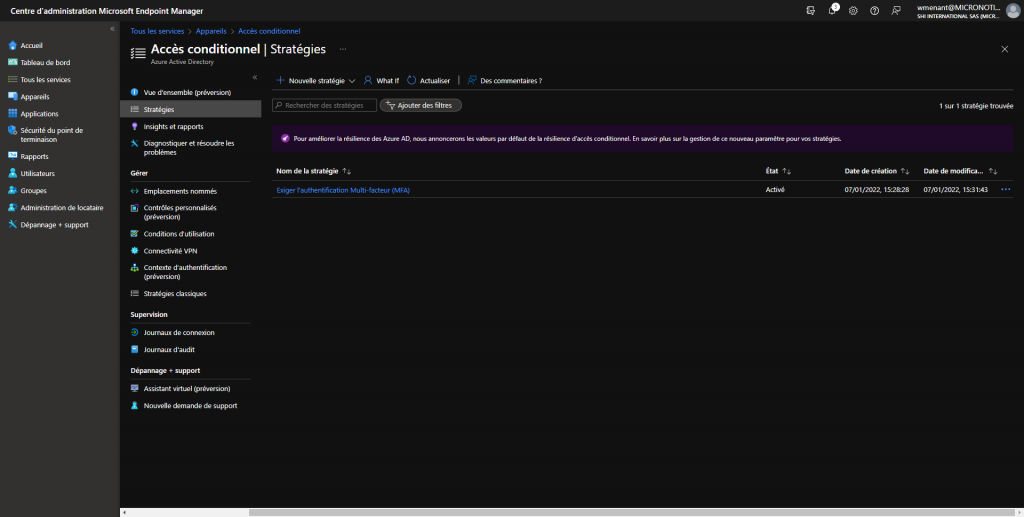
Task: Click the New strategy plus icon
Action: tap(280, 80)
